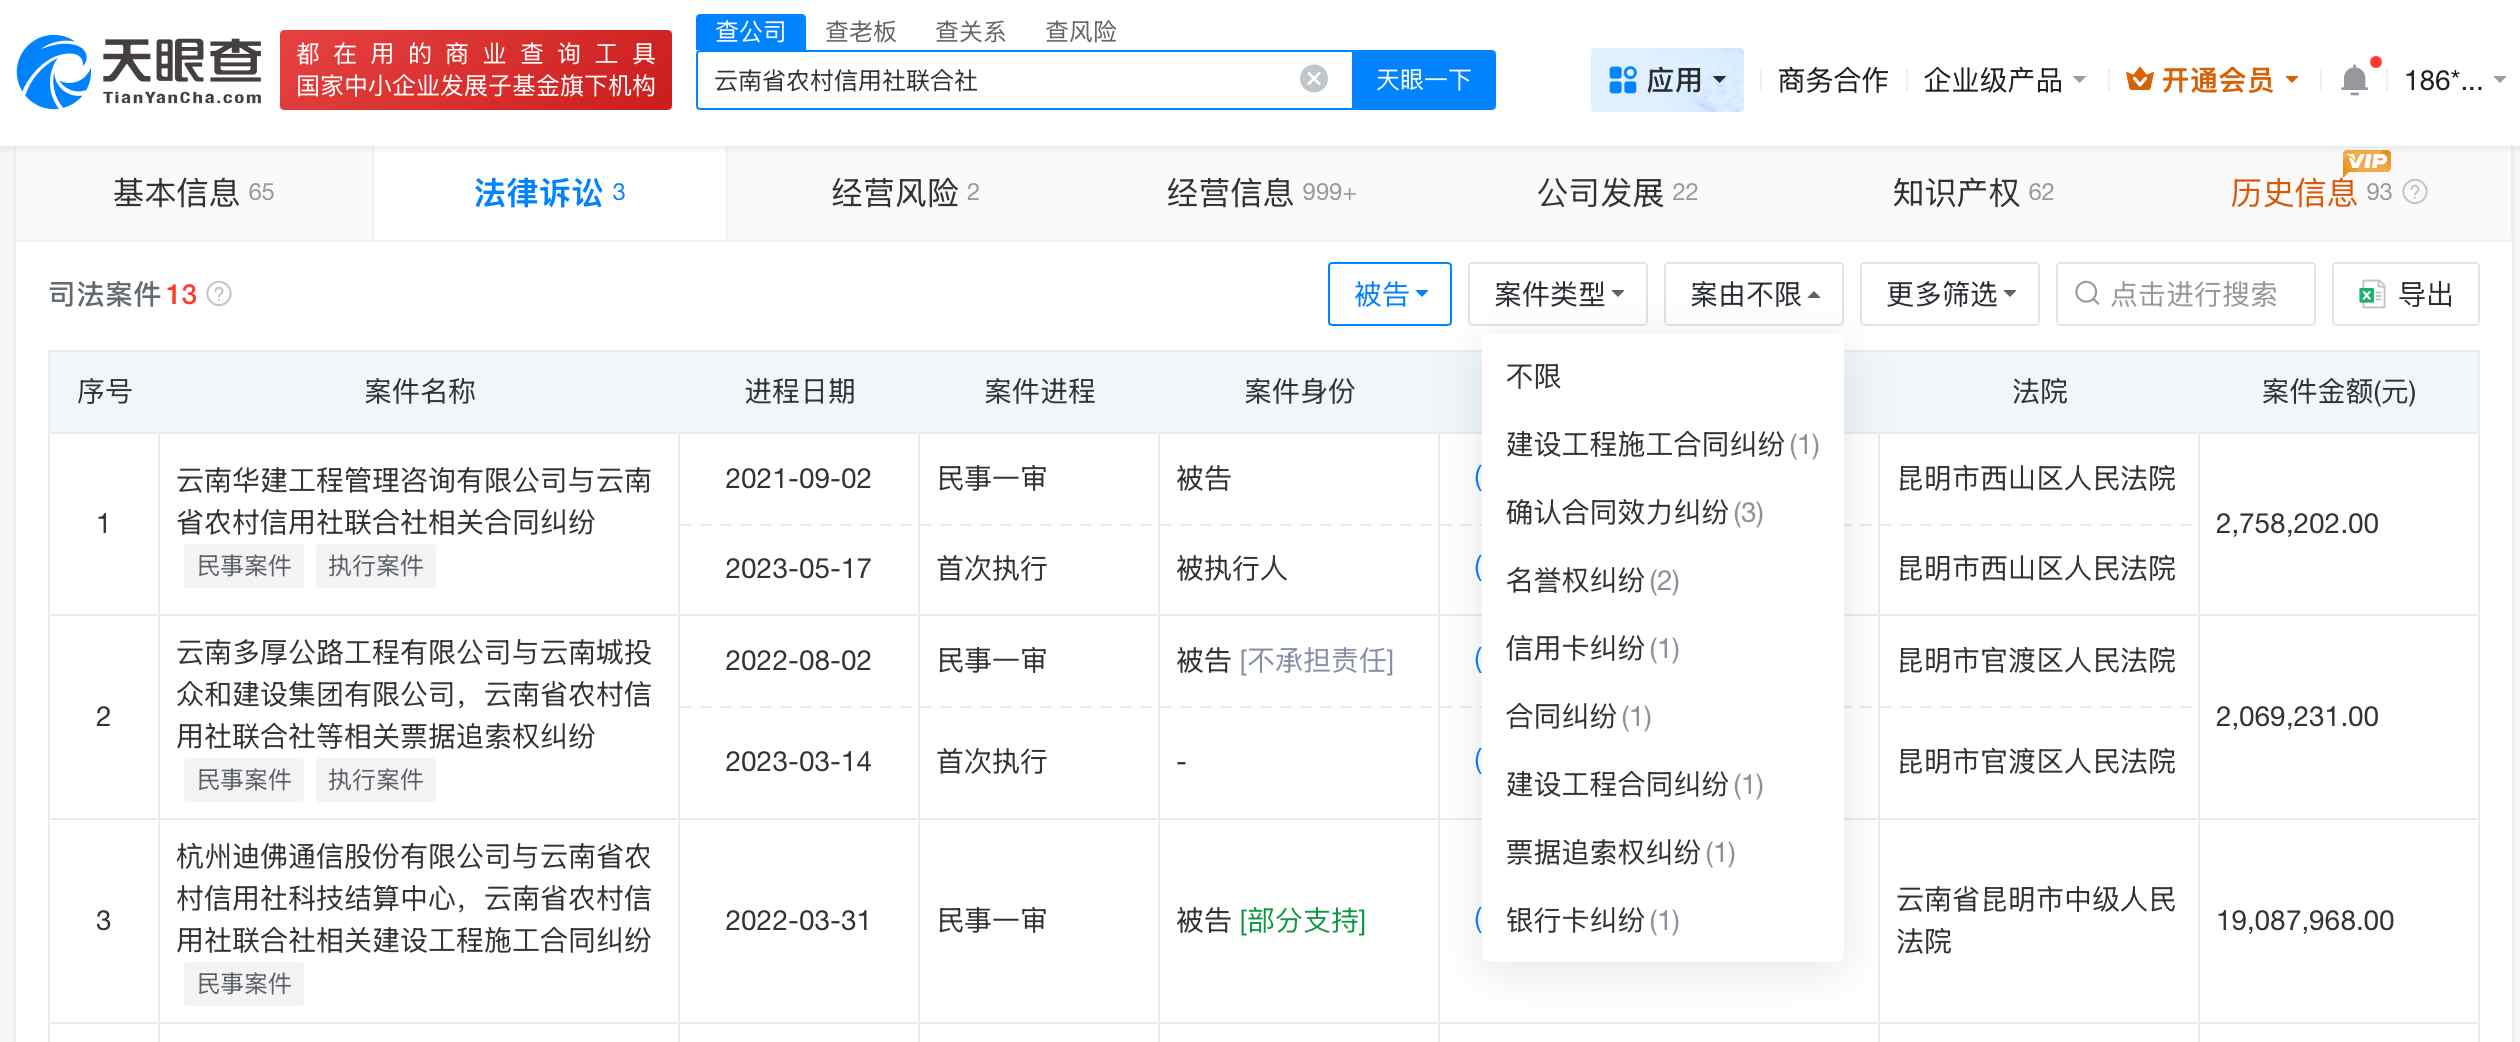Expand the 案件类型 dropdown

[x=1556, y=294]
